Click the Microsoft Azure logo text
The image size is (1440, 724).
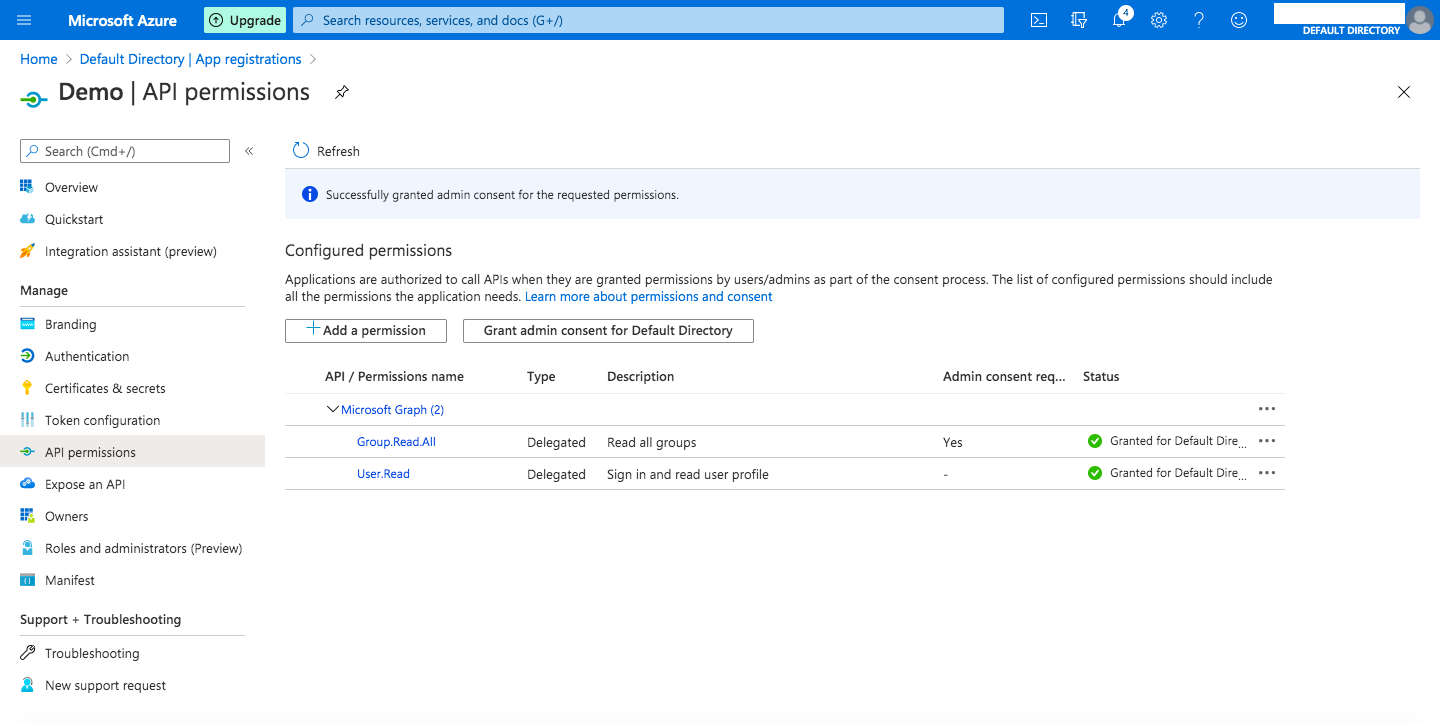pos(122,20)
